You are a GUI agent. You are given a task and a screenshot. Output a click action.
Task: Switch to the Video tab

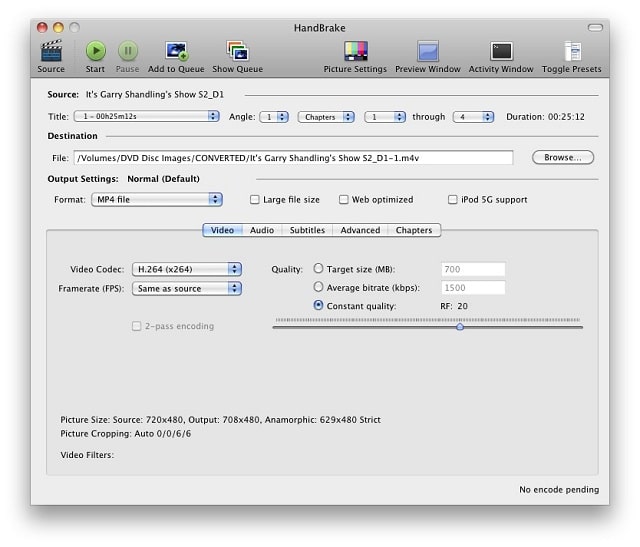(x=222, y=230)
